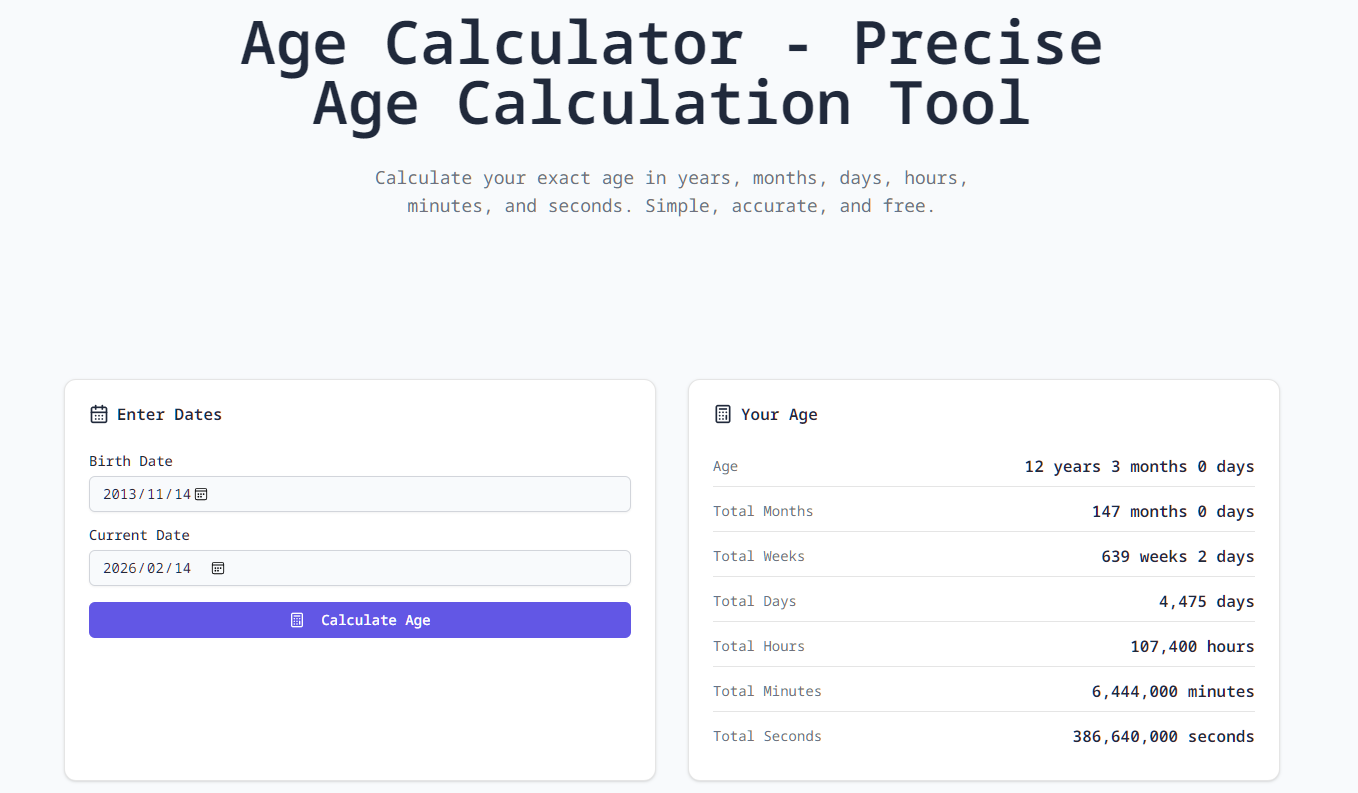Click the 107,400 hours value
The height and width of the screenshot is (793, 1358).
[1192, 647]
